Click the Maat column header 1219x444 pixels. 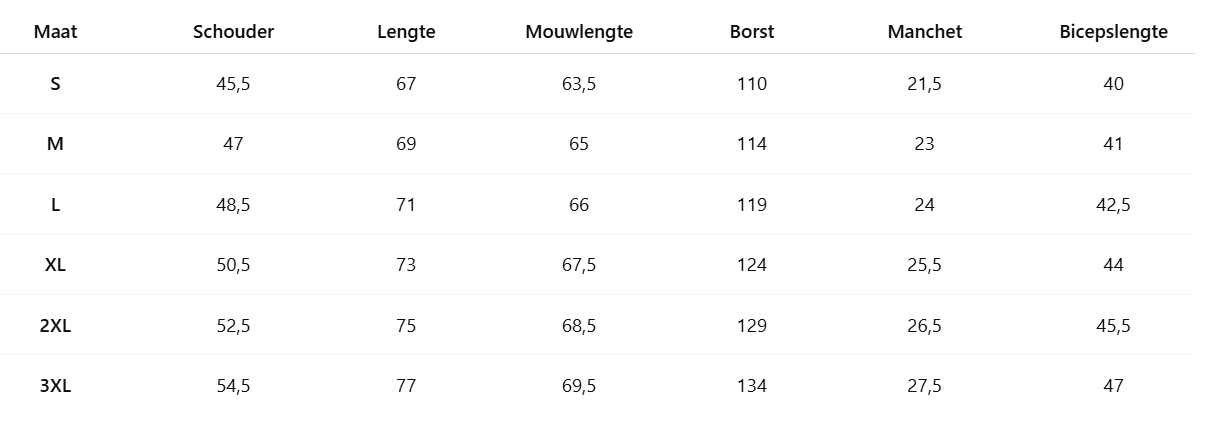point(55,32)
